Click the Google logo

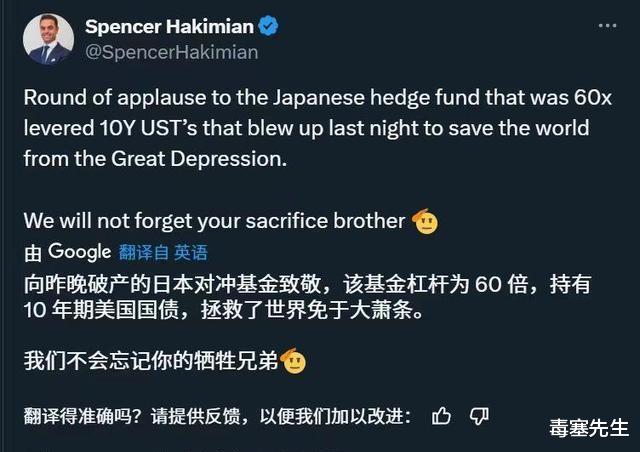78,251
